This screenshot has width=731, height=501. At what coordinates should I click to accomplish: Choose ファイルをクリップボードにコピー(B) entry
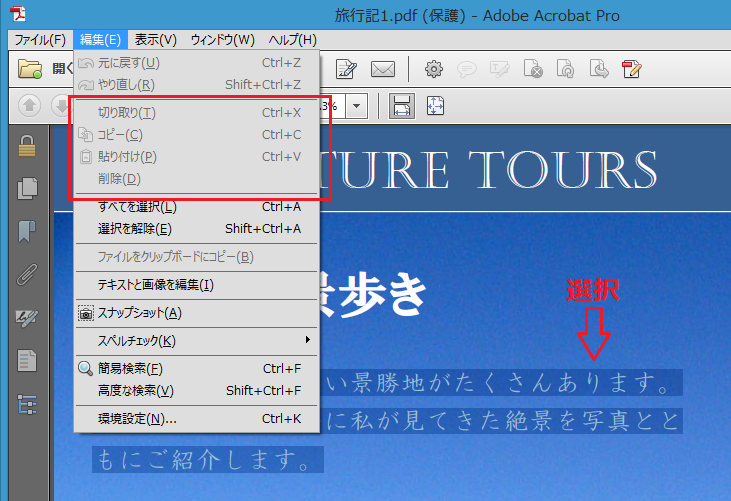point(197,257)
